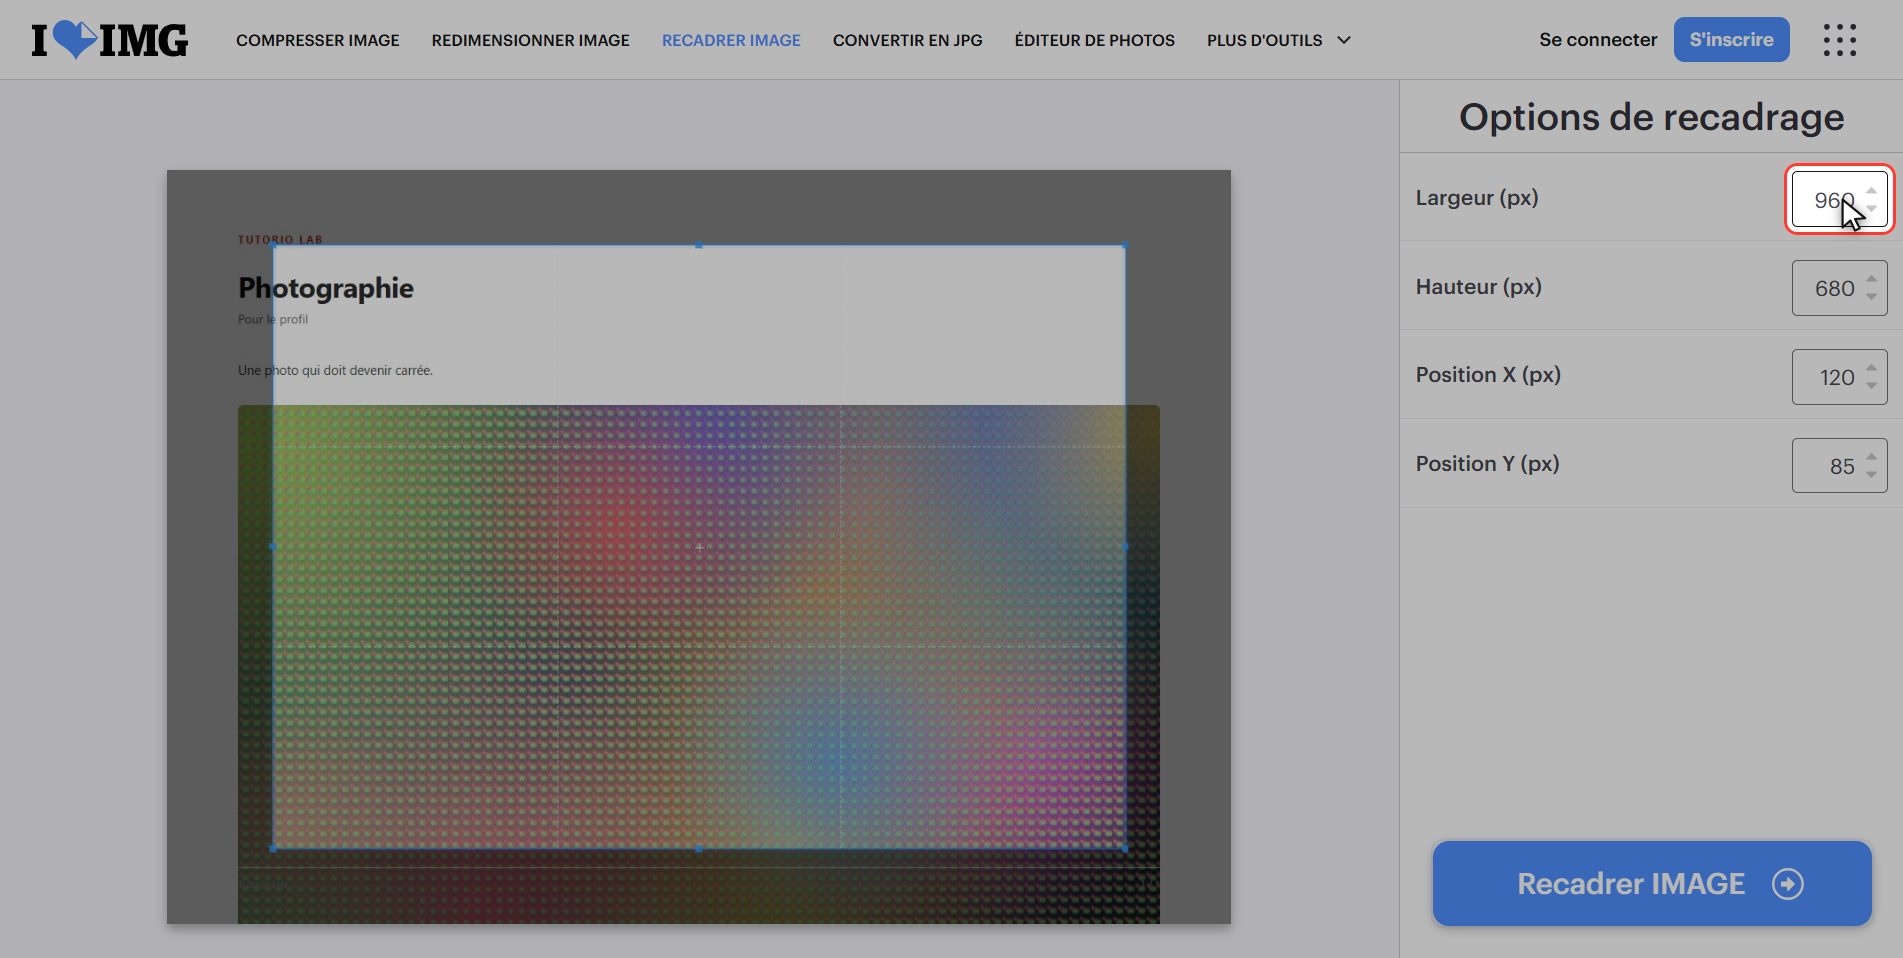Click the top-right crop handle
1903x958 pixels.
click(x=1125, y=245)
